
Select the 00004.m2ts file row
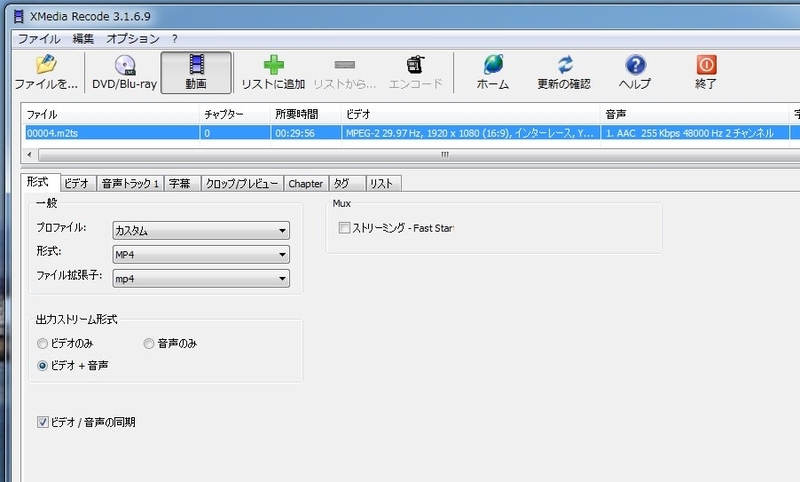point(412,133)
